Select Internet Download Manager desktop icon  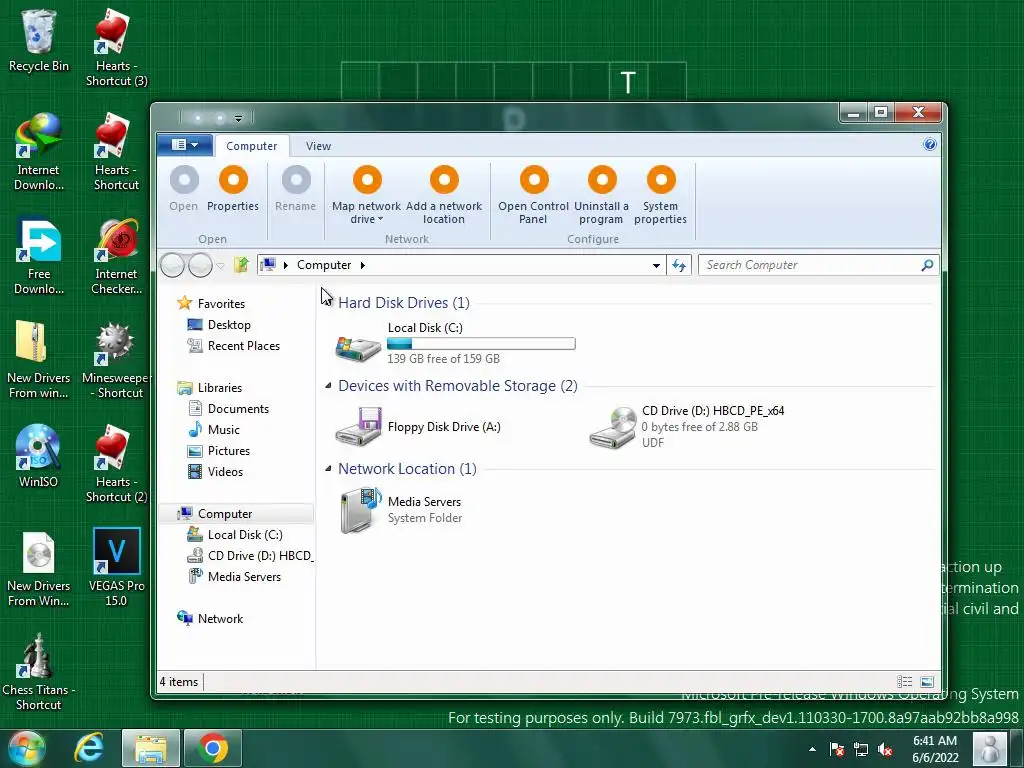39,152
